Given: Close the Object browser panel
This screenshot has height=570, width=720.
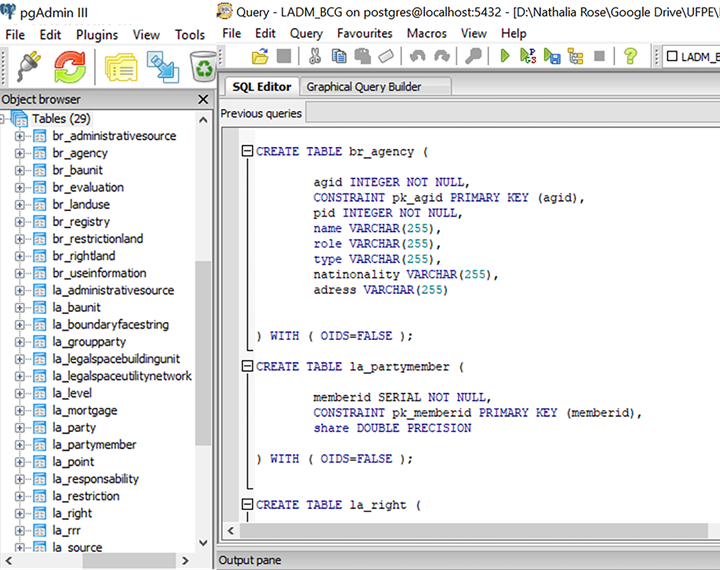Looking at the screenshot, I should click(x=204, y=99).
